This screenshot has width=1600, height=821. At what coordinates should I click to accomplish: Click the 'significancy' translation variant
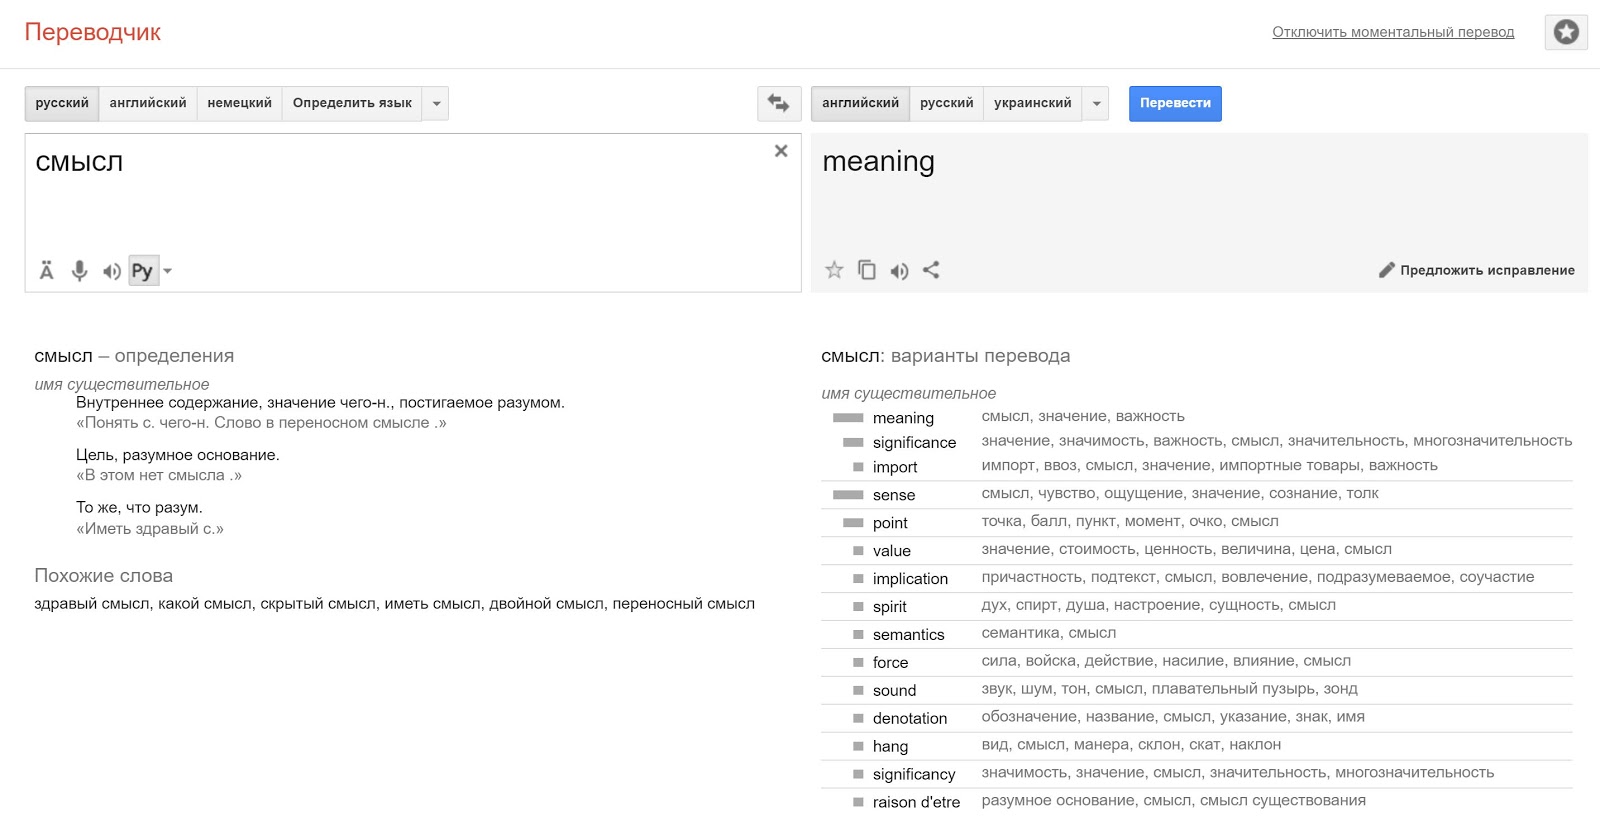tap(914, 775)
